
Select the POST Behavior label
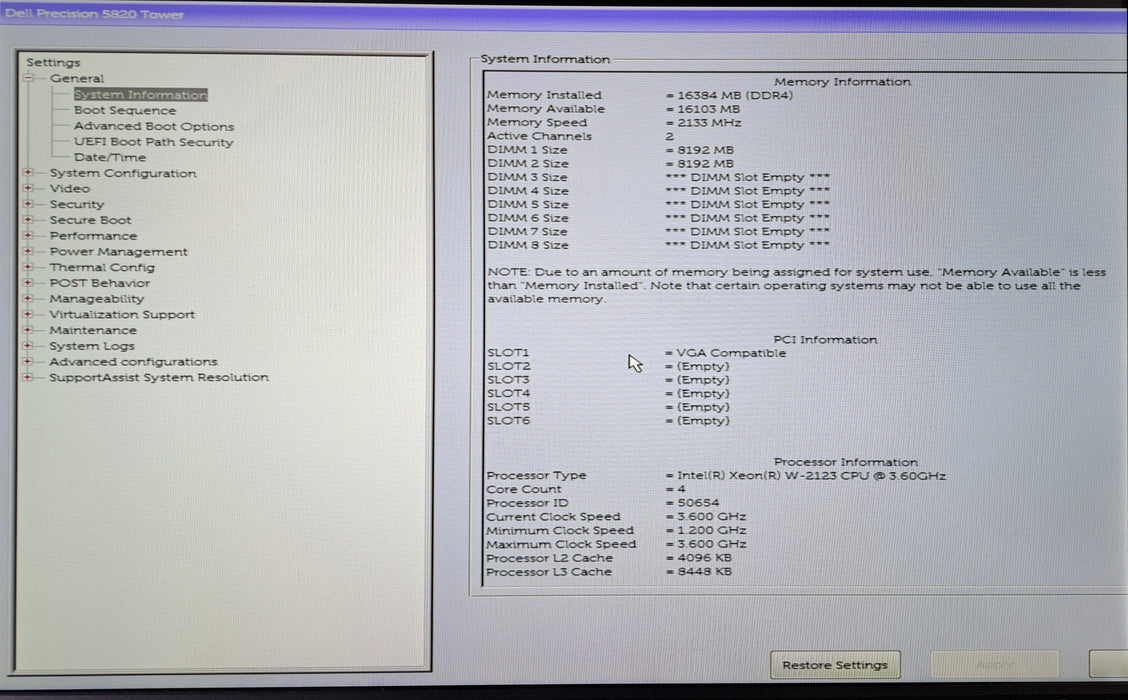pyautogui.click(x=99, y=283)
